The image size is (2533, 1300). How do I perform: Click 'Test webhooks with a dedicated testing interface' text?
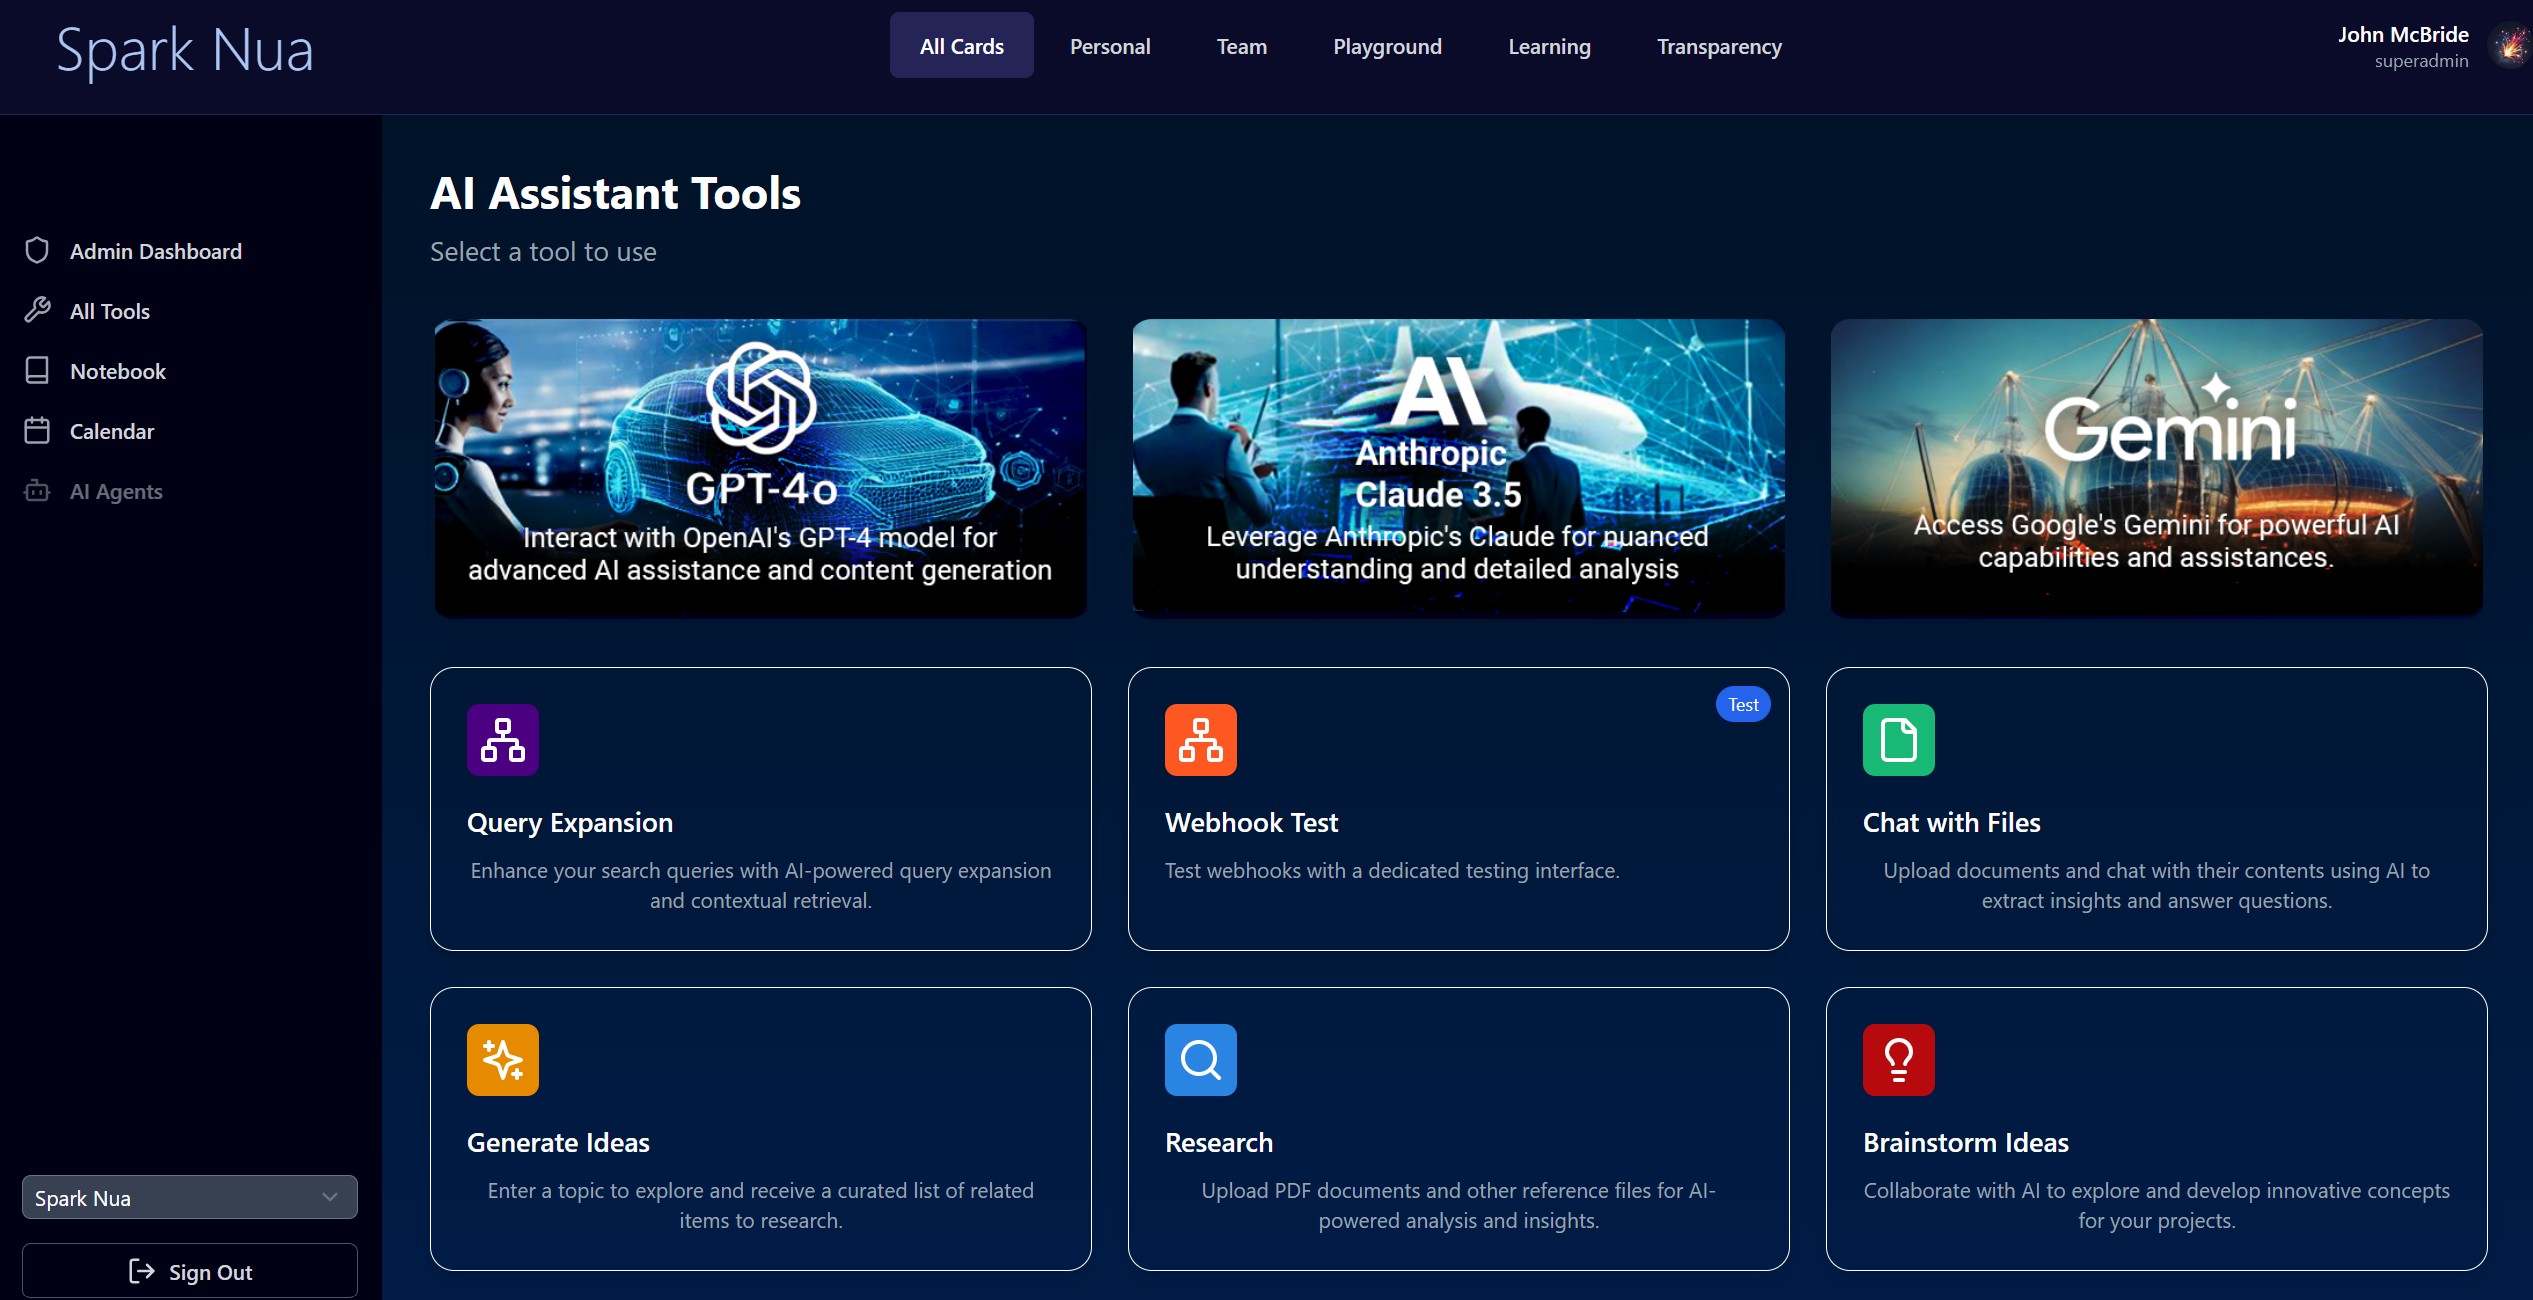point(1392,870)
